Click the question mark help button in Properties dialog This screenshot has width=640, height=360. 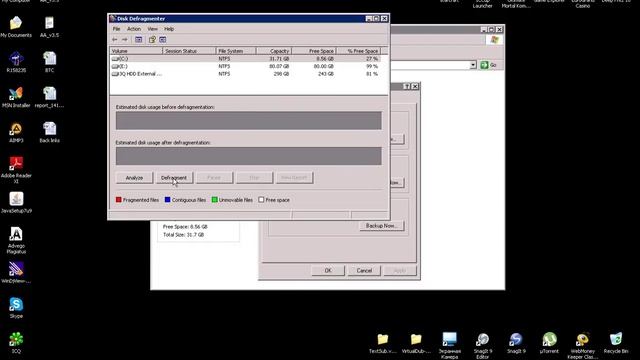[407, 87]
